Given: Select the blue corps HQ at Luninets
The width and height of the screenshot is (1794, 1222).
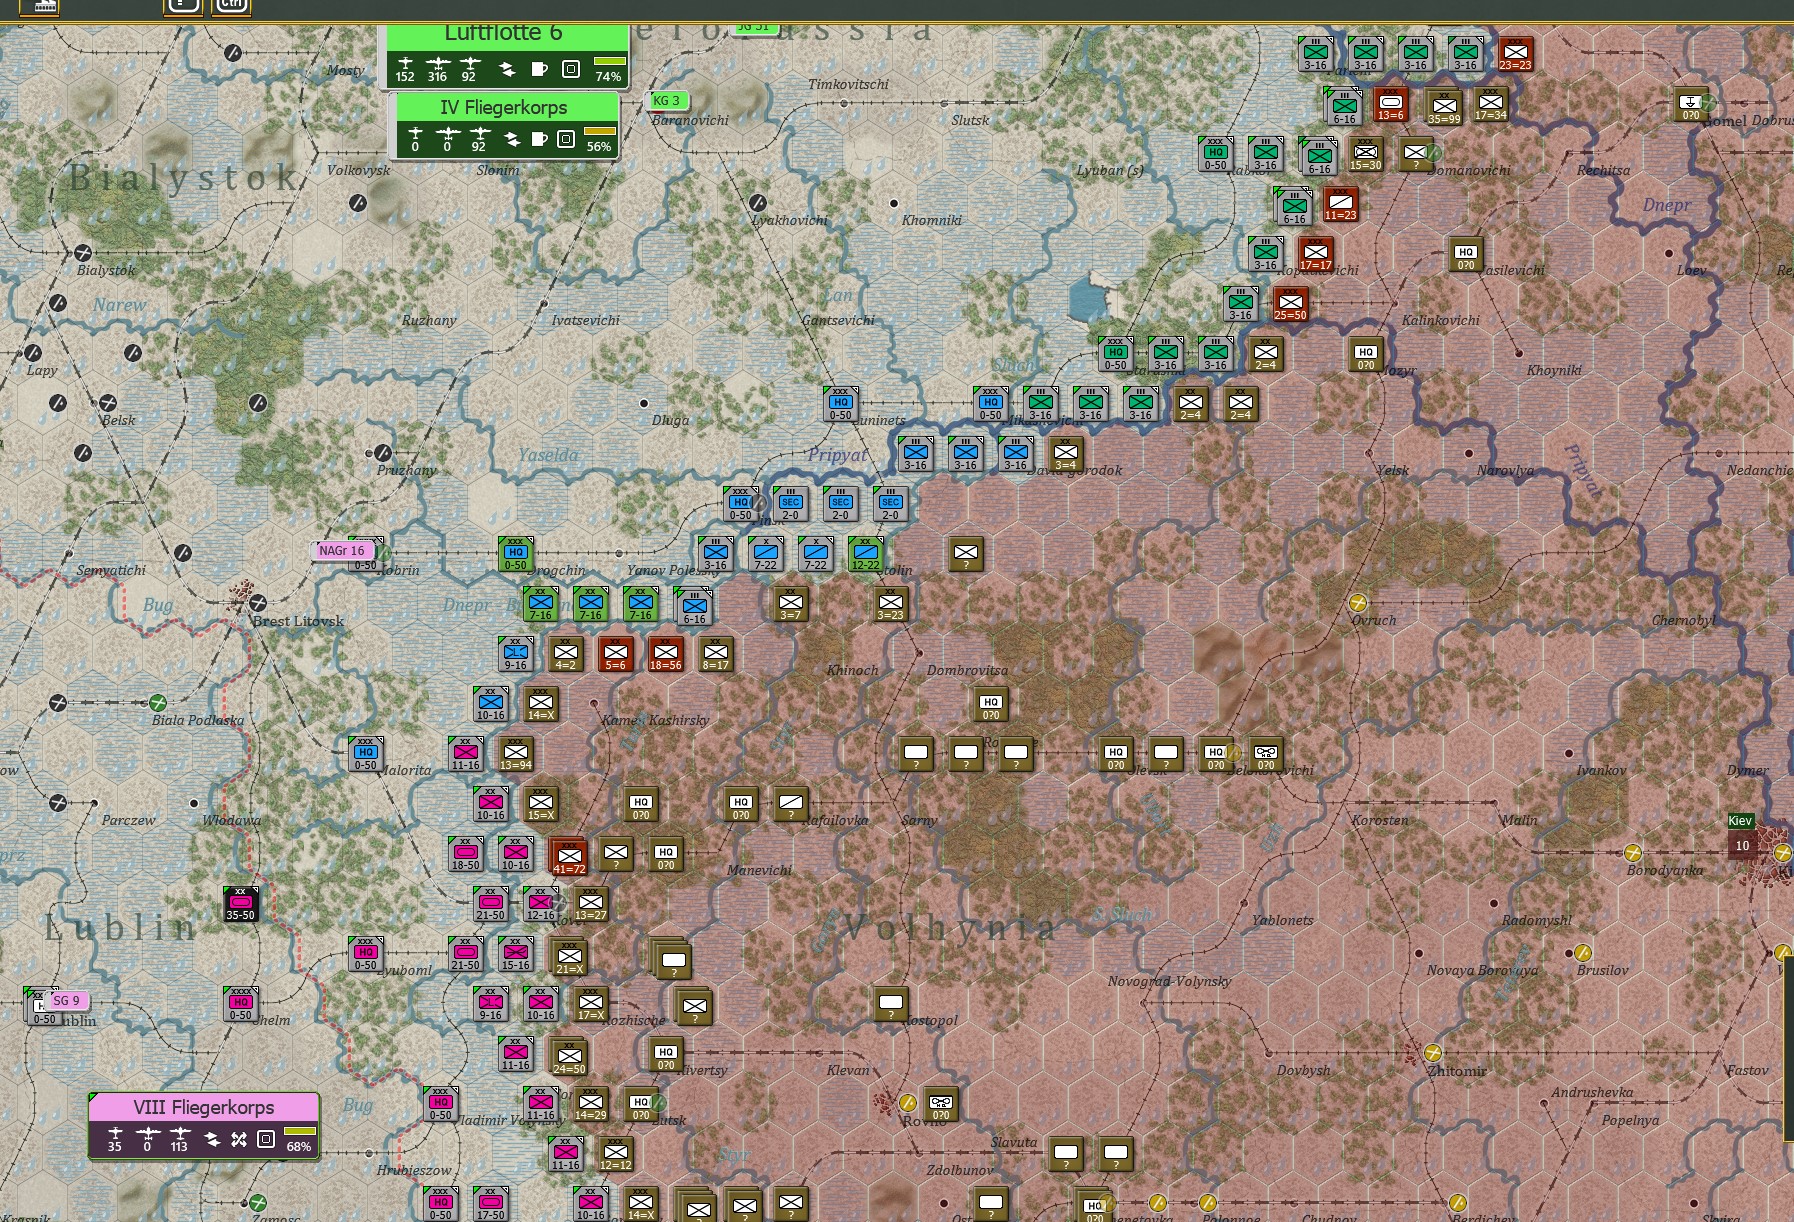Looking at the screenshot, I should click(x=840, y=404).
